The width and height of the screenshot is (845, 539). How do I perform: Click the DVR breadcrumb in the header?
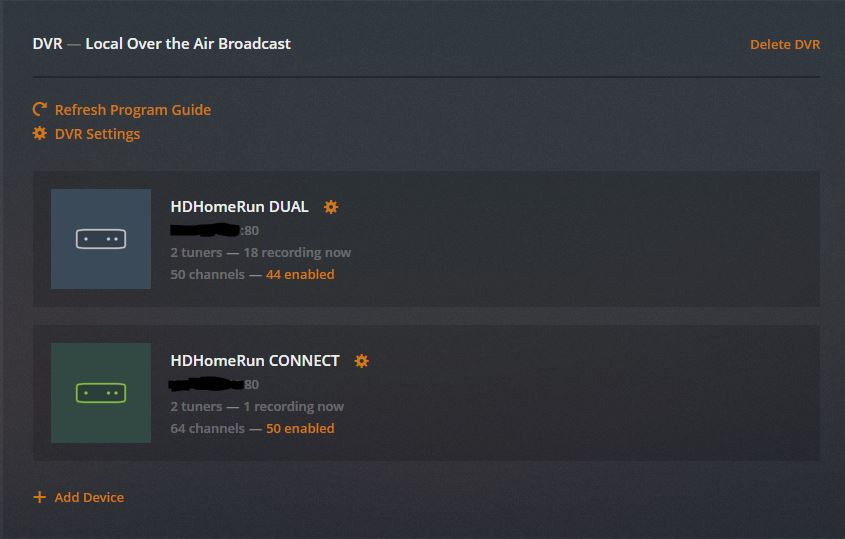coord(46,44)
